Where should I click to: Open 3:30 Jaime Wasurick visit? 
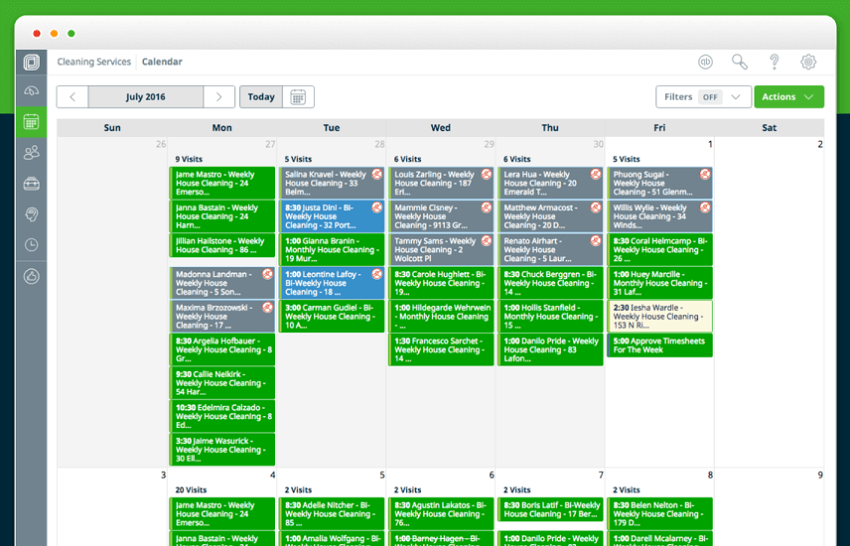(222, 449)
